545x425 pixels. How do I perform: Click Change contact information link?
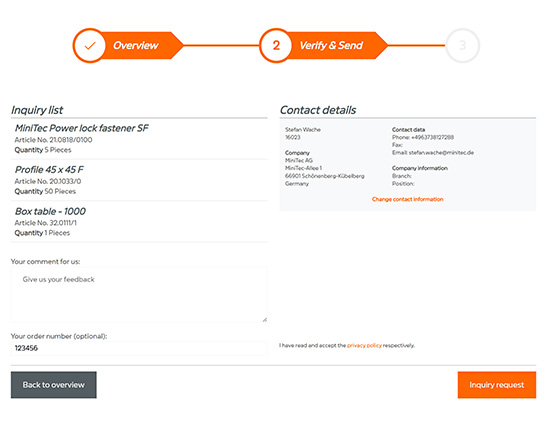point(408,199)
